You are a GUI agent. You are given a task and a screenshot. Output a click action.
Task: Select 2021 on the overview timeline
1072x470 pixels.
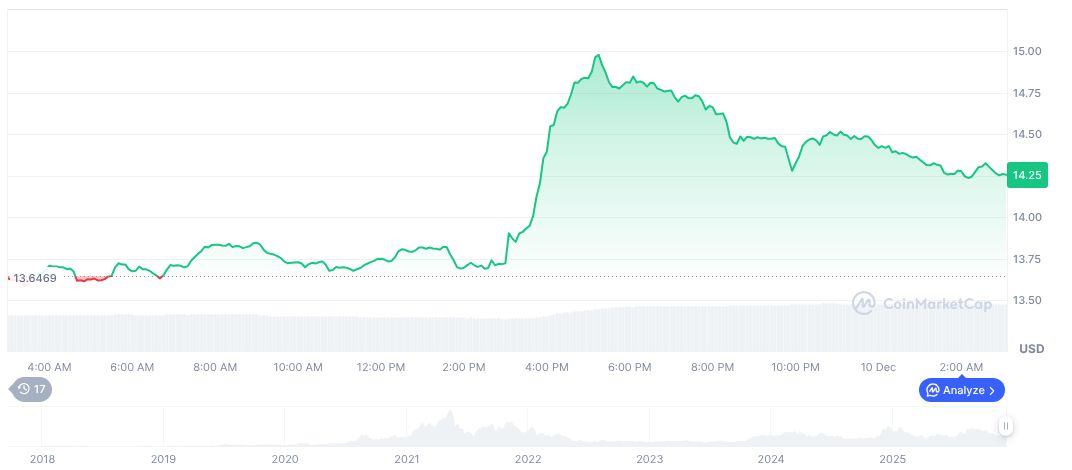pyautogui.click(x=407, y=459)
